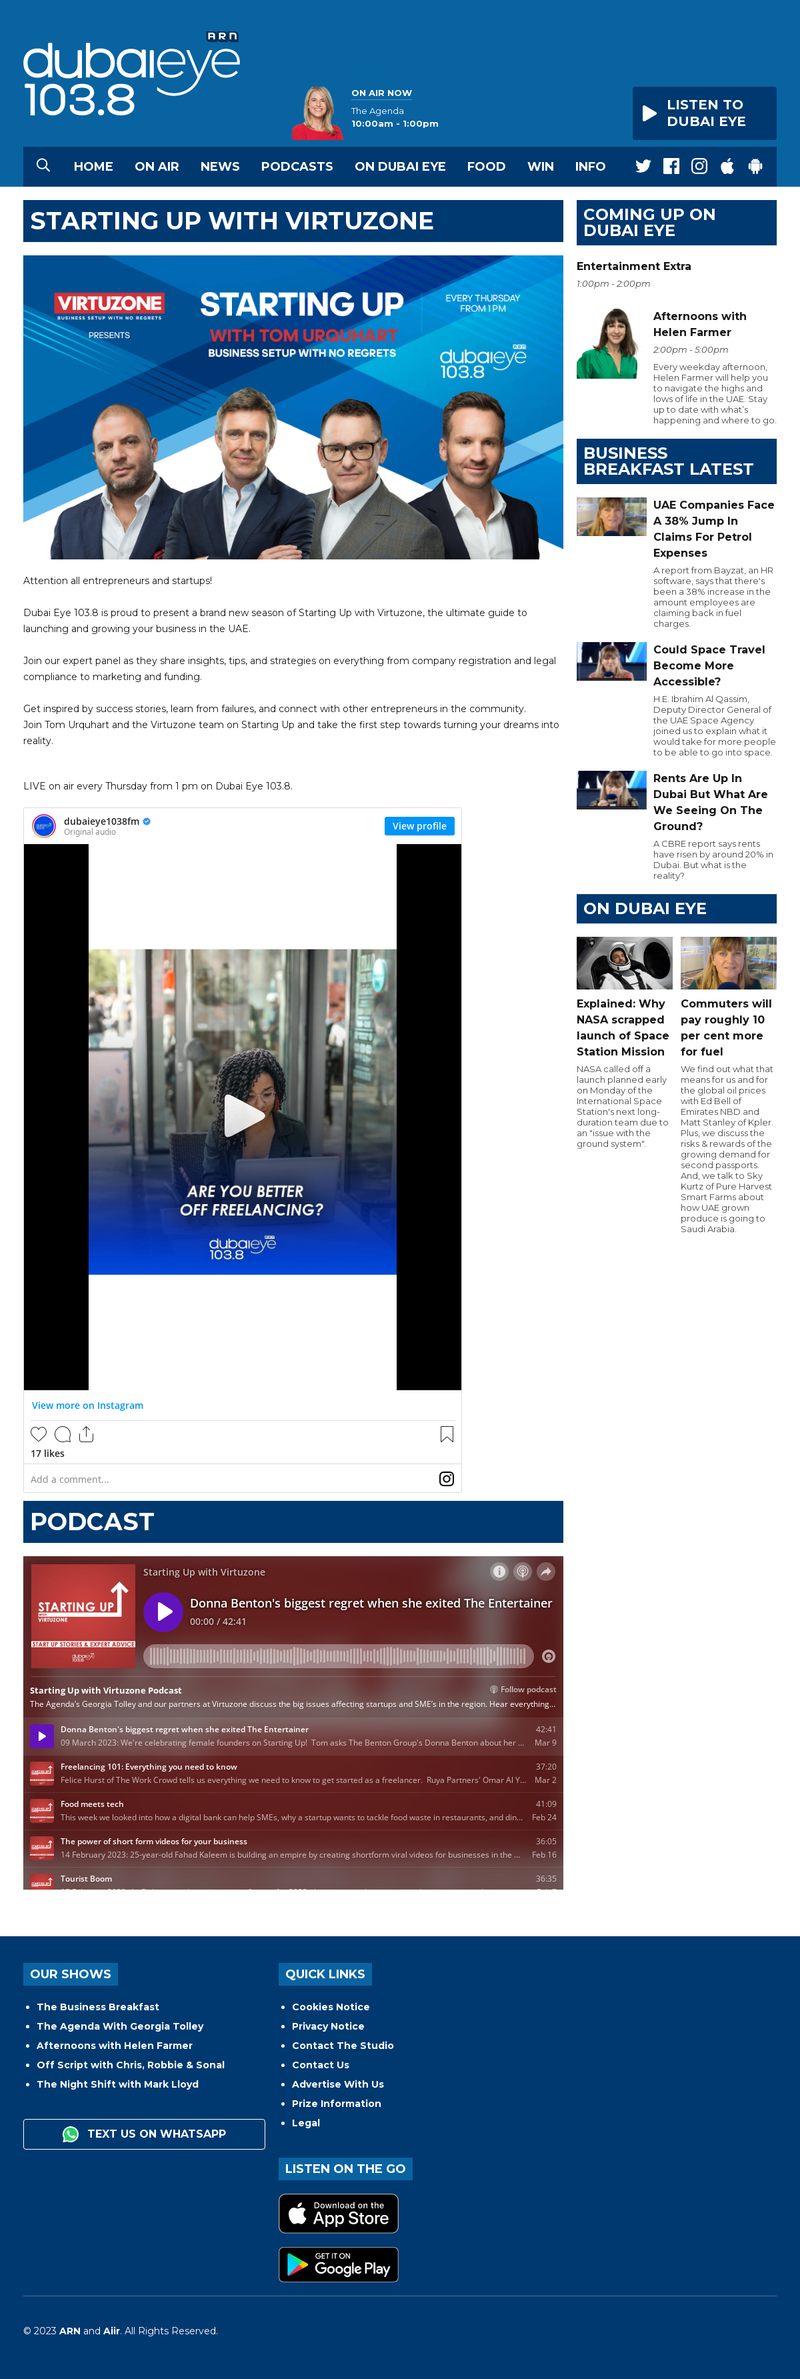Viewport: 800px width, 2379px height.
Task: Open the NEWS menu
Action: (x=220, y=166)
